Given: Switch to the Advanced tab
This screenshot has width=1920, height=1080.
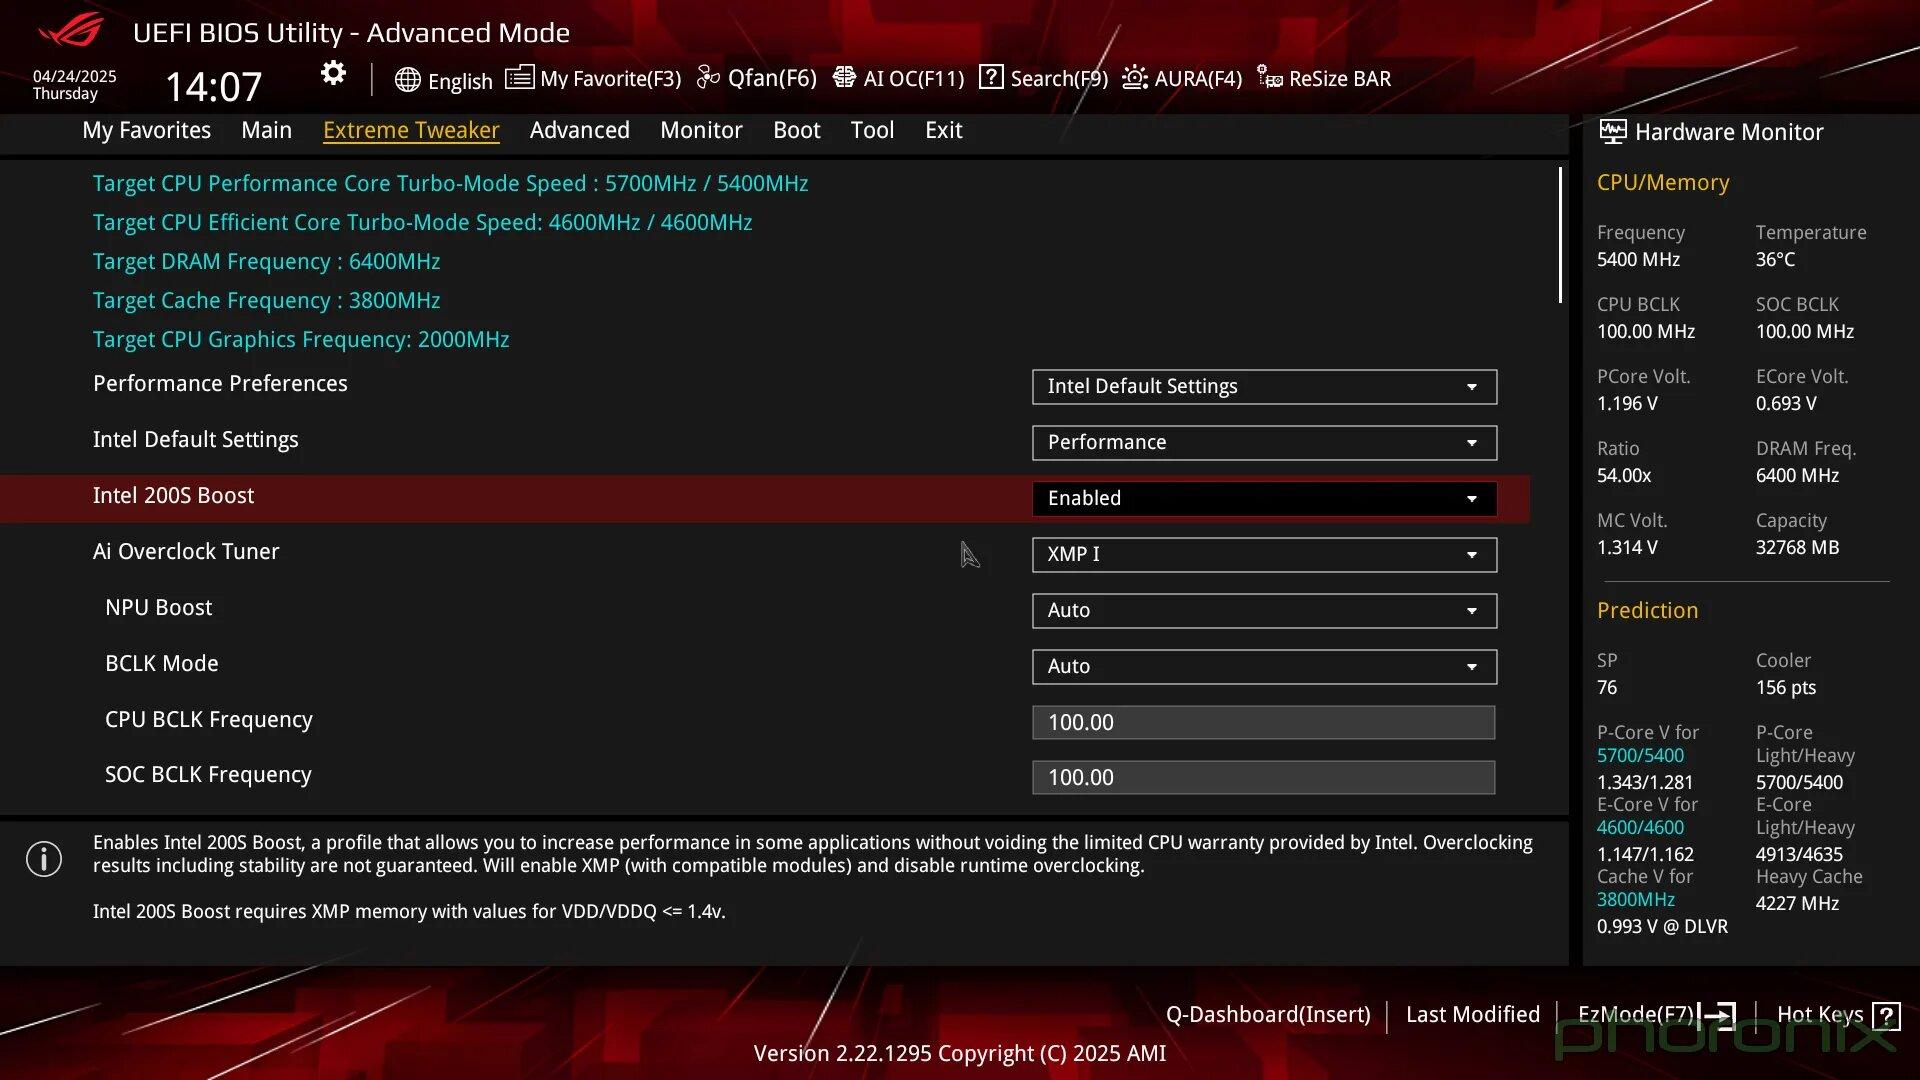Looking at the screenshot, I should tap(579, 130).
